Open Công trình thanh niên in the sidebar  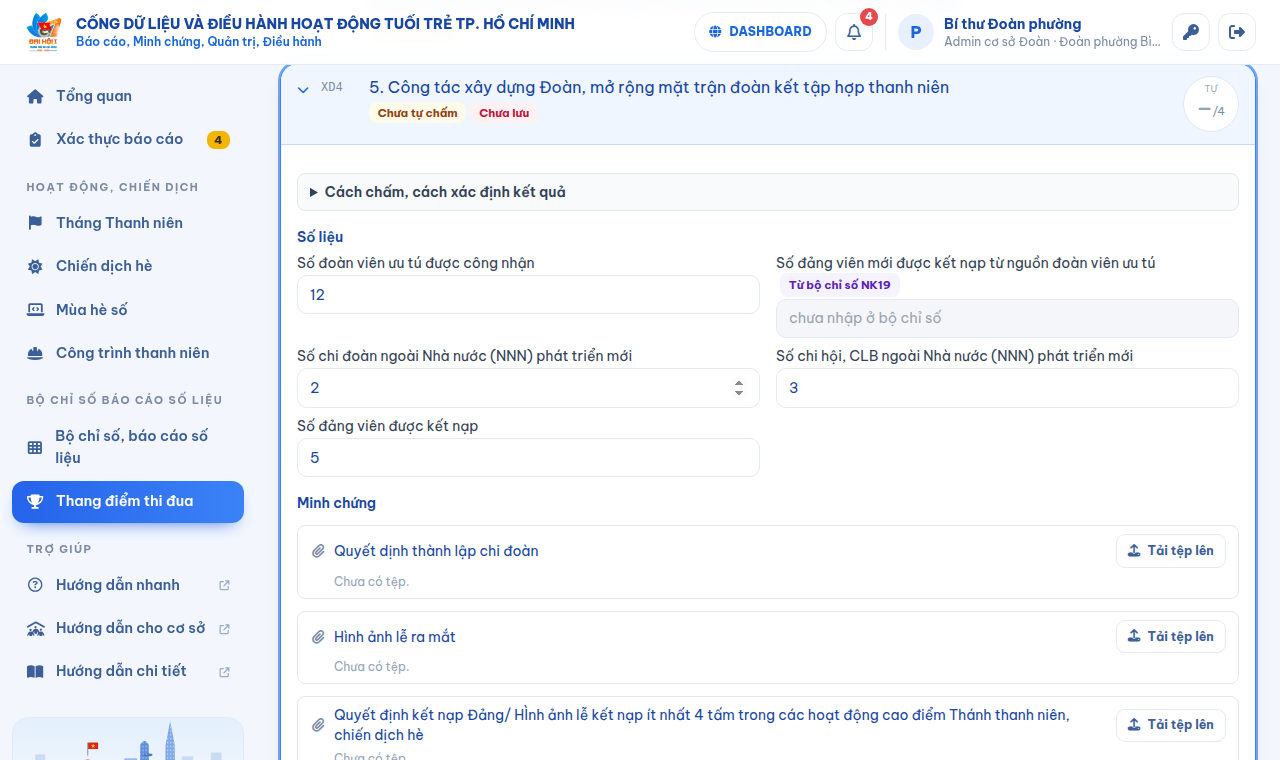pyautogui.click(x=128, y=353)
